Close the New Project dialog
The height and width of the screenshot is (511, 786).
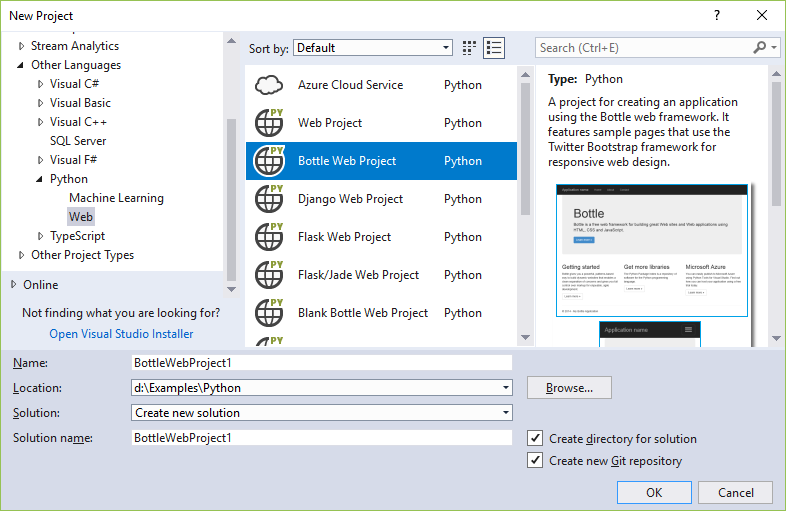pos(762,16)
